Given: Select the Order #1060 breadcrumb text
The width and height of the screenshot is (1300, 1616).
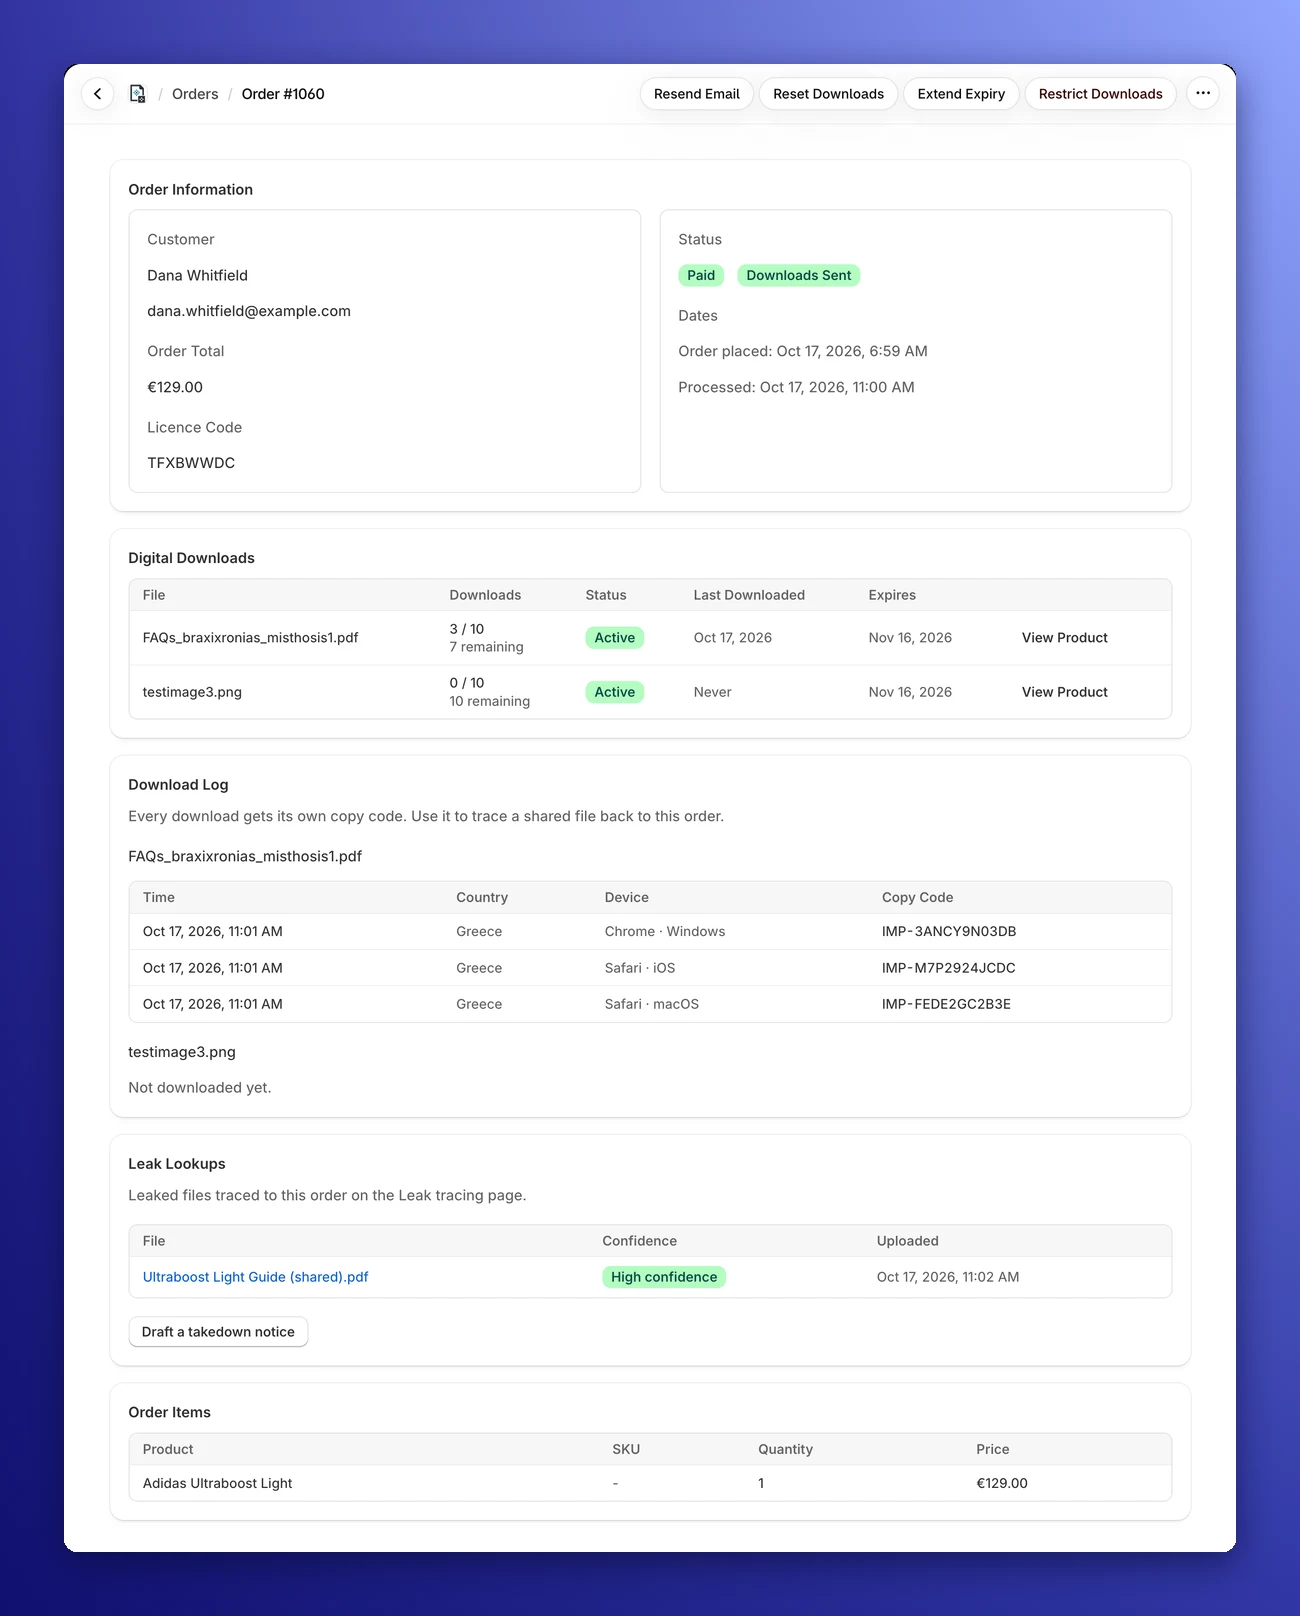Looking at the screenshot, I should pyautogui.click(x=283, y=94).
